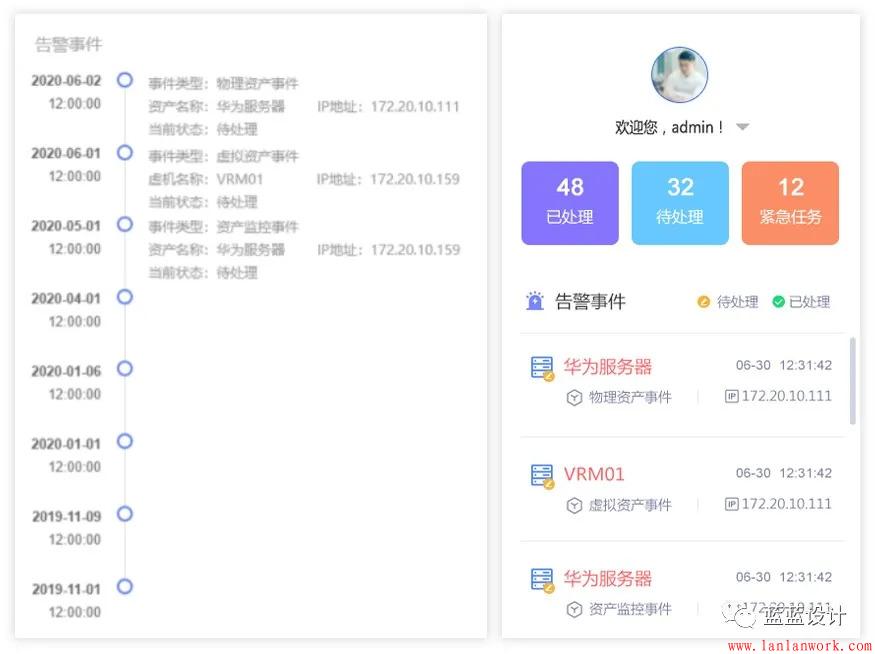Toggle the 待处理 orange status filter
The height and width of the screenshot is (654, 875).
click(x=727, y=302)
